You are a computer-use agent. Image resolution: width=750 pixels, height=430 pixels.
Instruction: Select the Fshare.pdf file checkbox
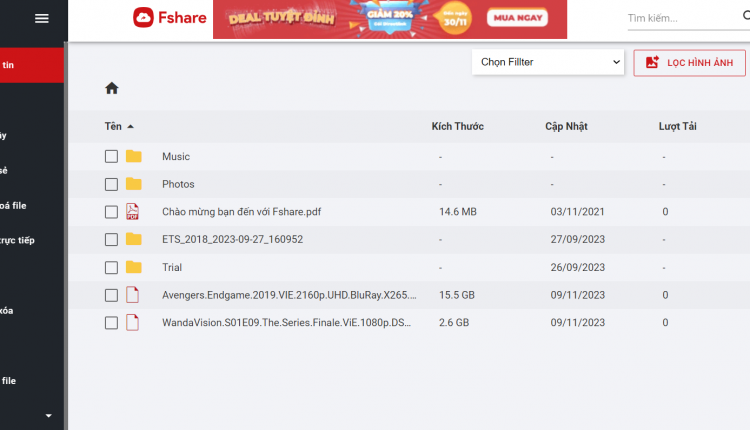(x=111, y=212)
